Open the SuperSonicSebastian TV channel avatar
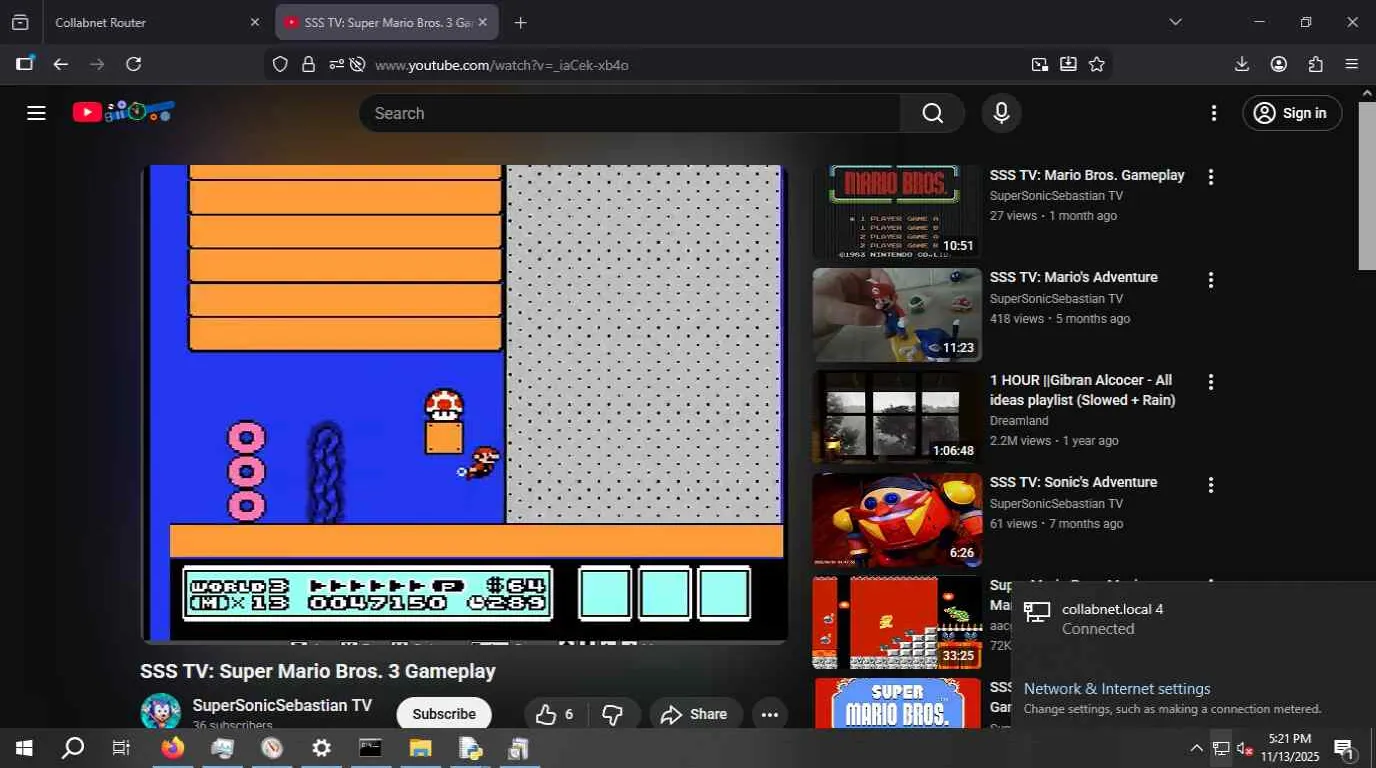This screenshot has width=1376, height=768. pos(160,711)
